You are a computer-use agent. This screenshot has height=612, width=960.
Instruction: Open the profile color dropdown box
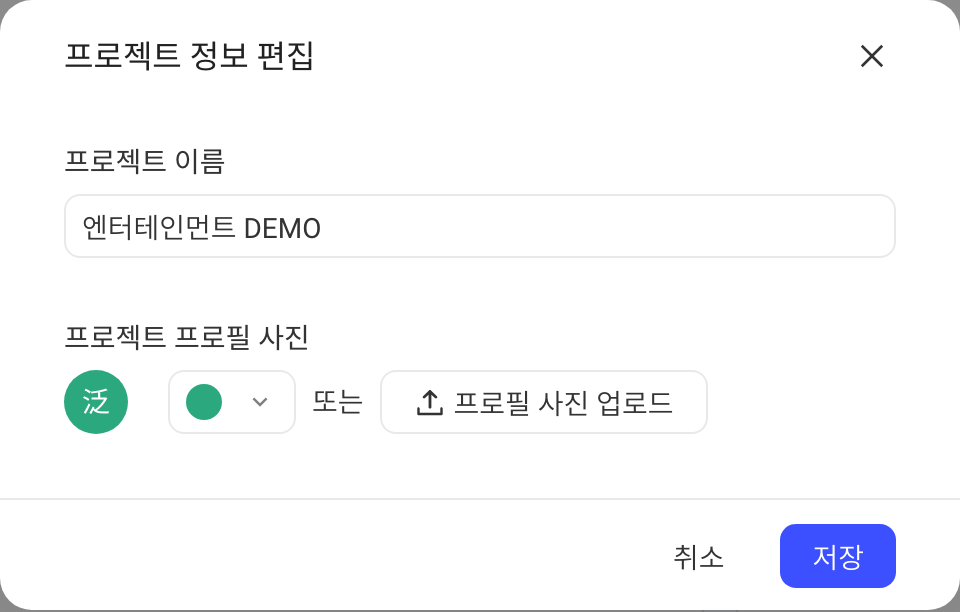pyautogui.click(x=232, y=402)
